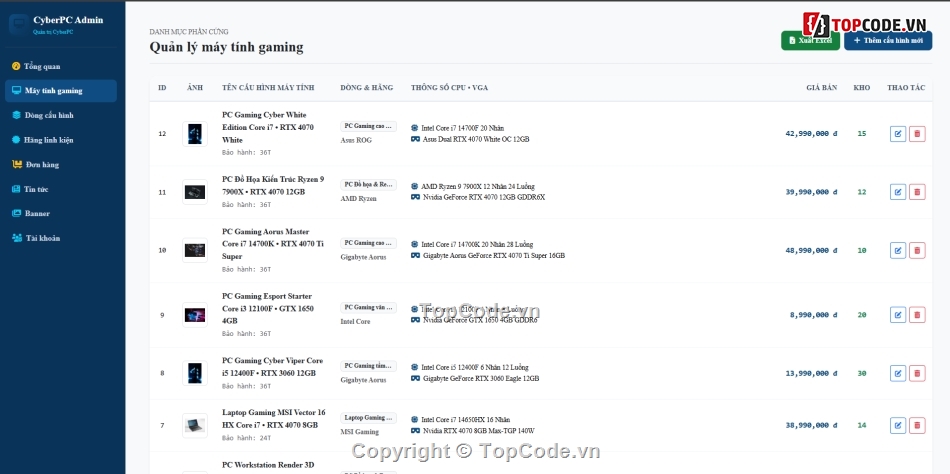Click the DÒNG & HÃNG column header
The image size is (950, 474).
[x=367, y=88]
